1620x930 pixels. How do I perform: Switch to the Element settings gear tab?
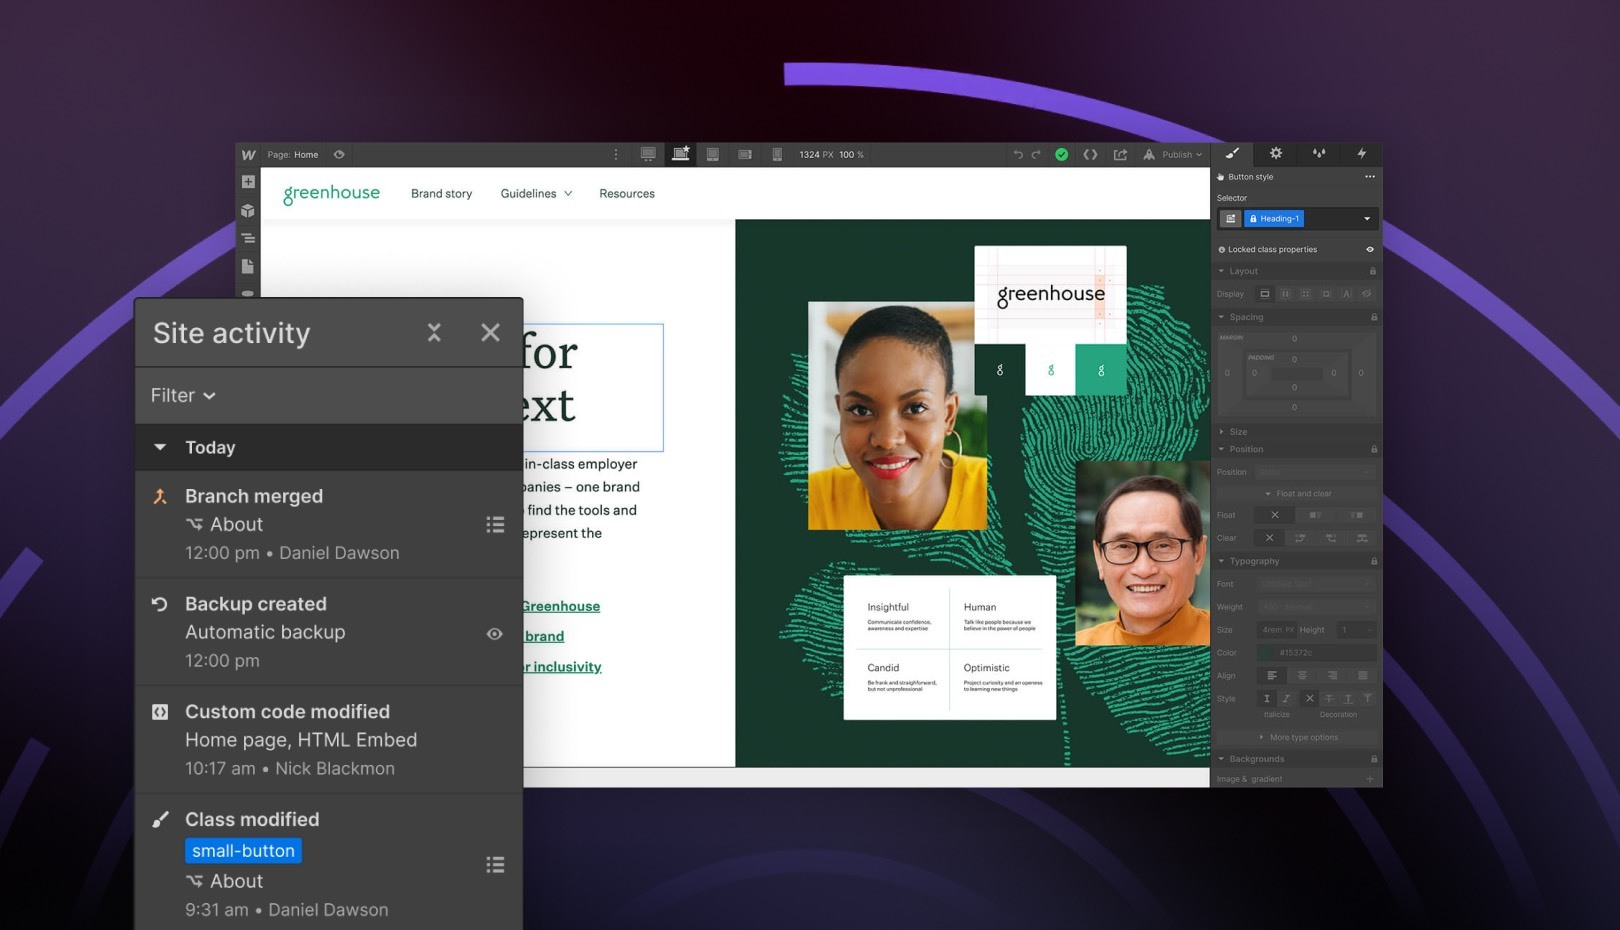click(1276, 153)
